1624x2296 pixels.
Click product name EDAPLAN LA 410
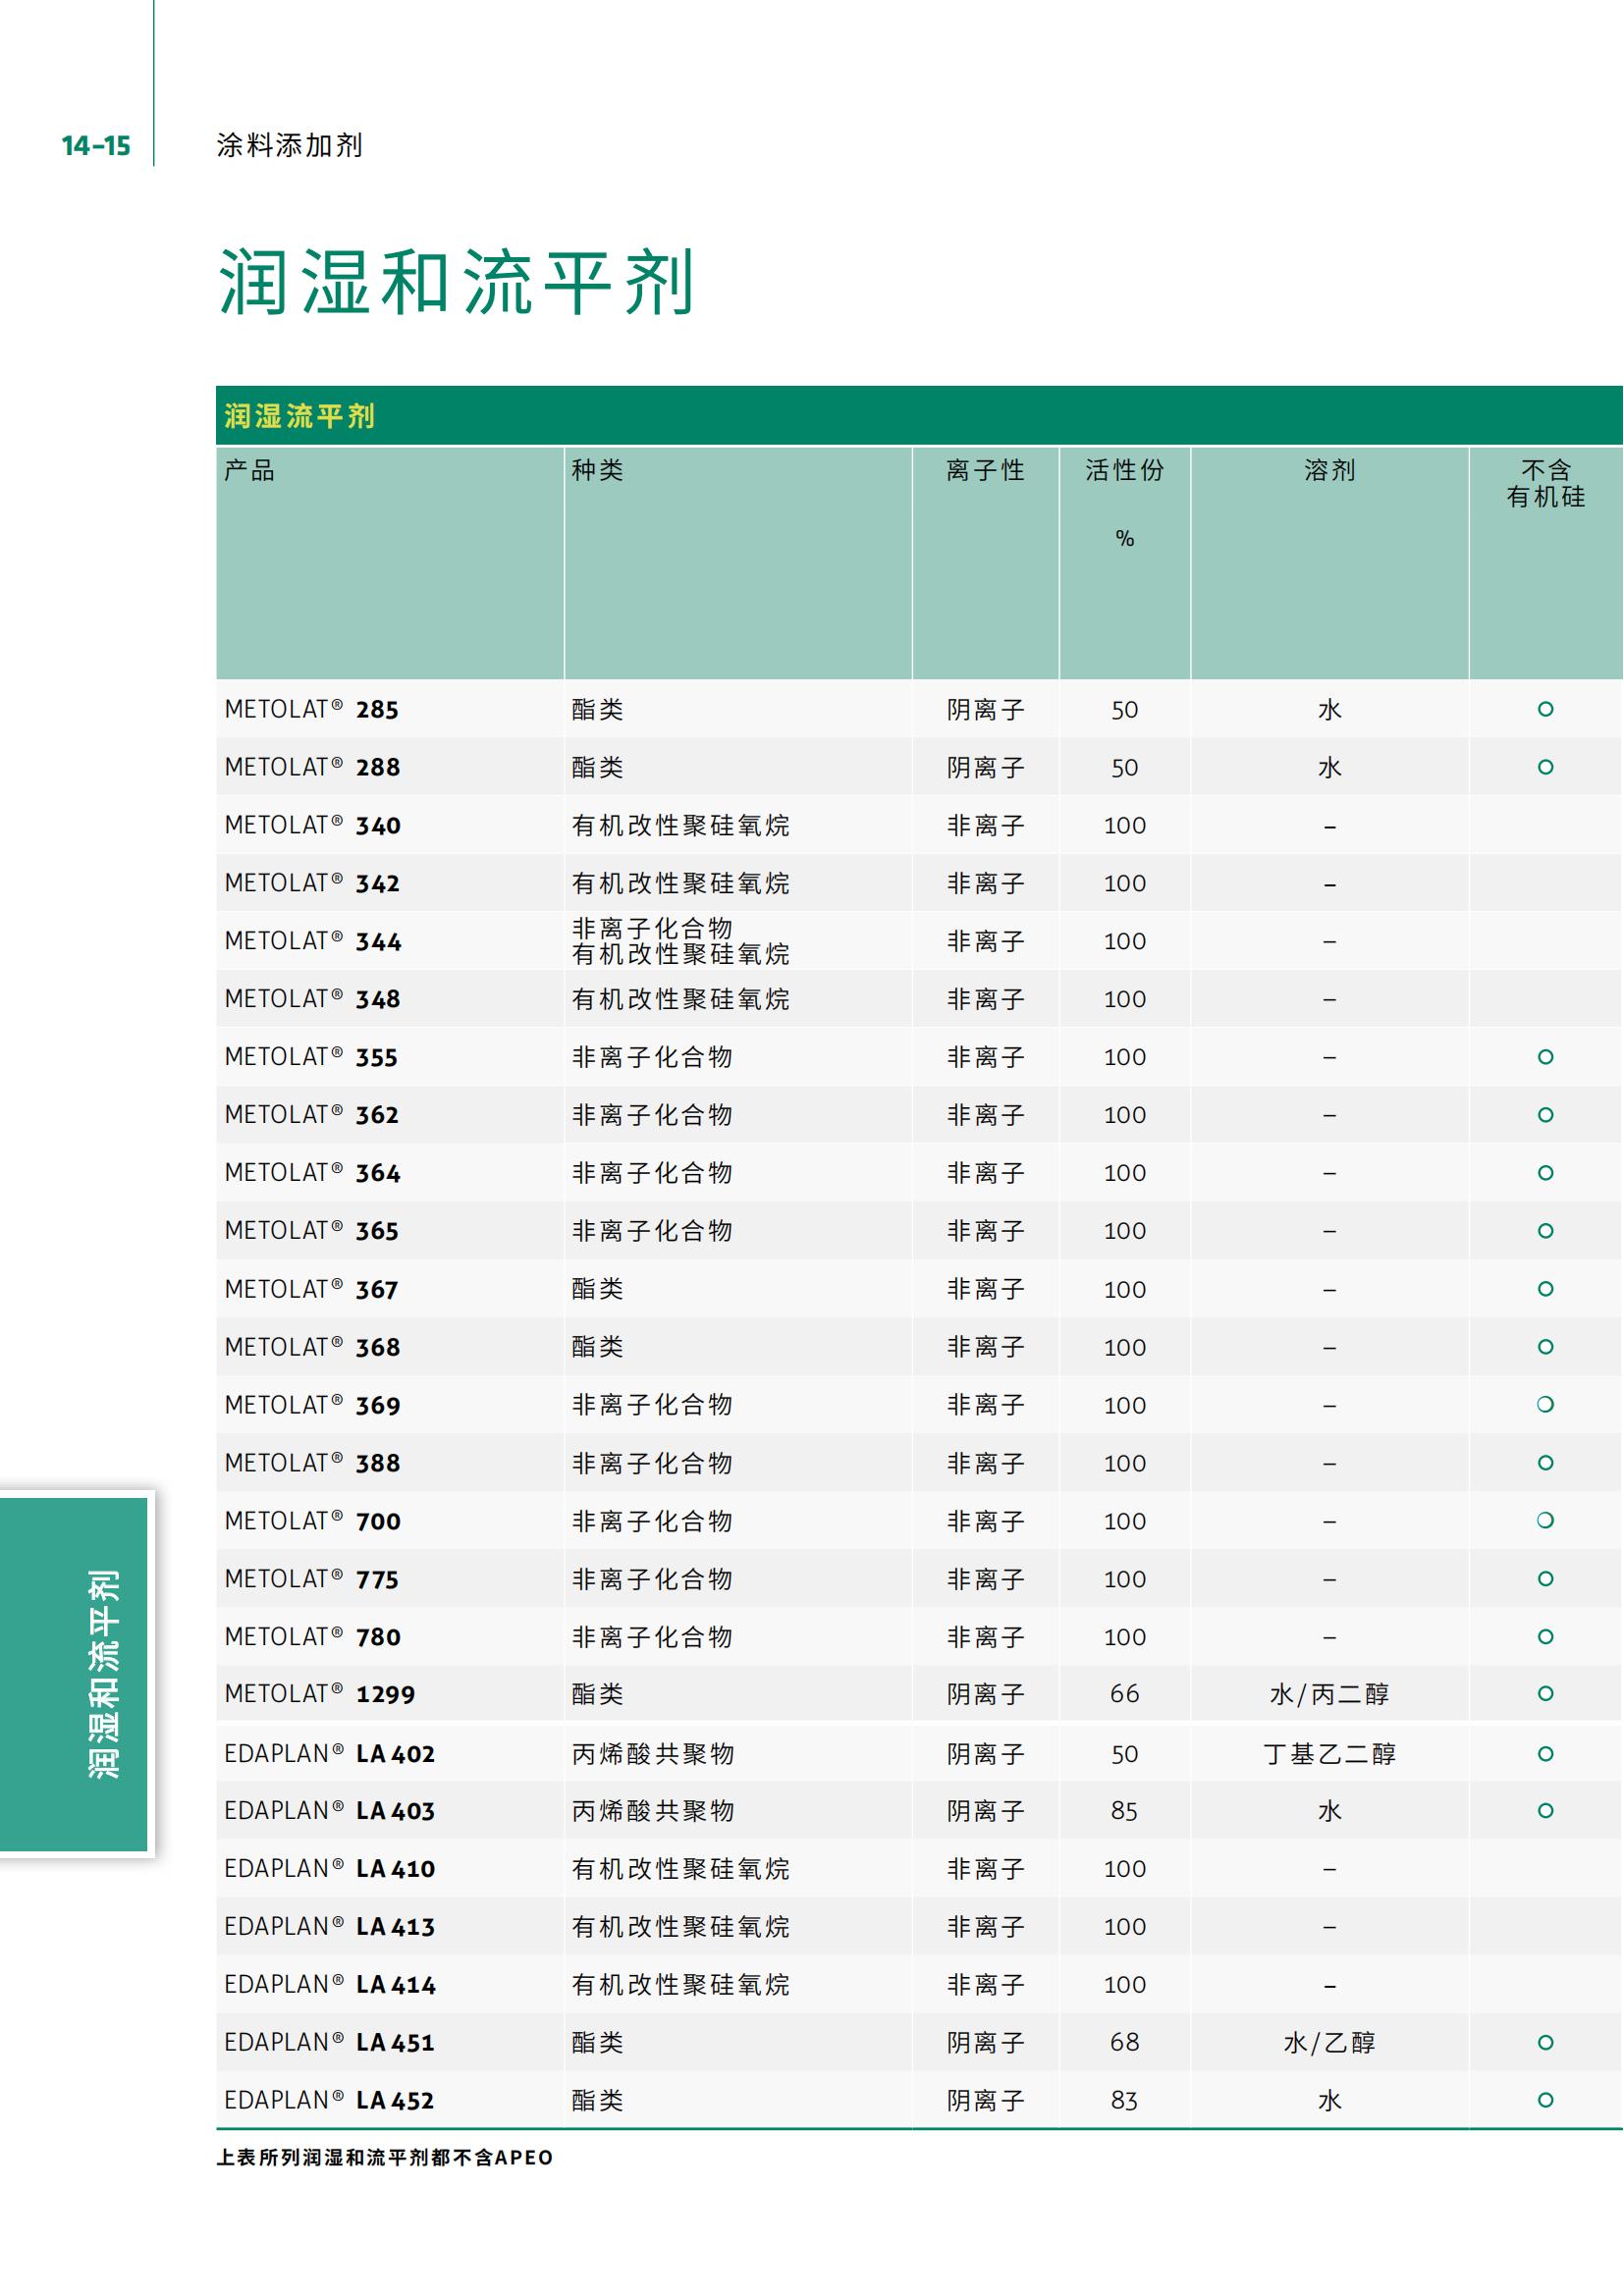point(330,1868)
